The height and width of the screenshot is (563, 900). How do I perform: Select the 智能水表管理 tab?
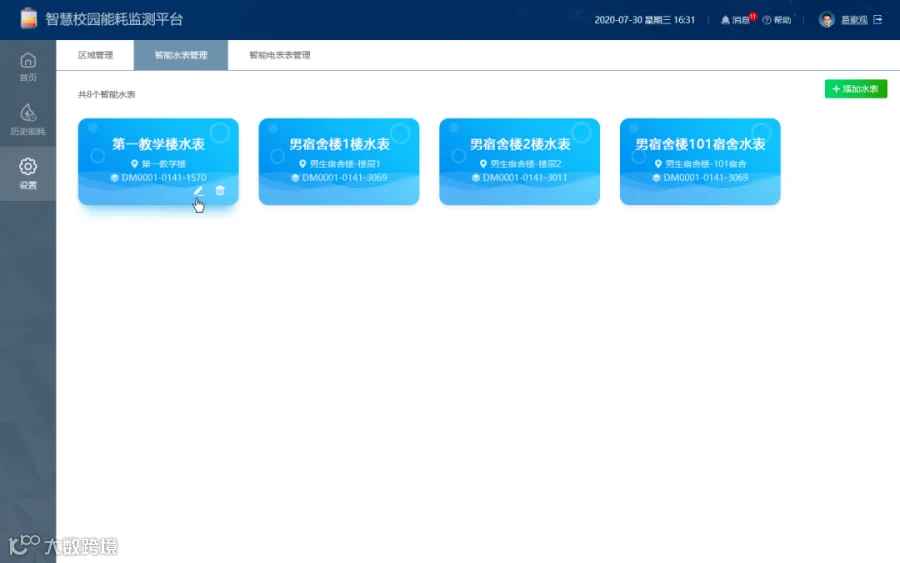tap(181, 55)
